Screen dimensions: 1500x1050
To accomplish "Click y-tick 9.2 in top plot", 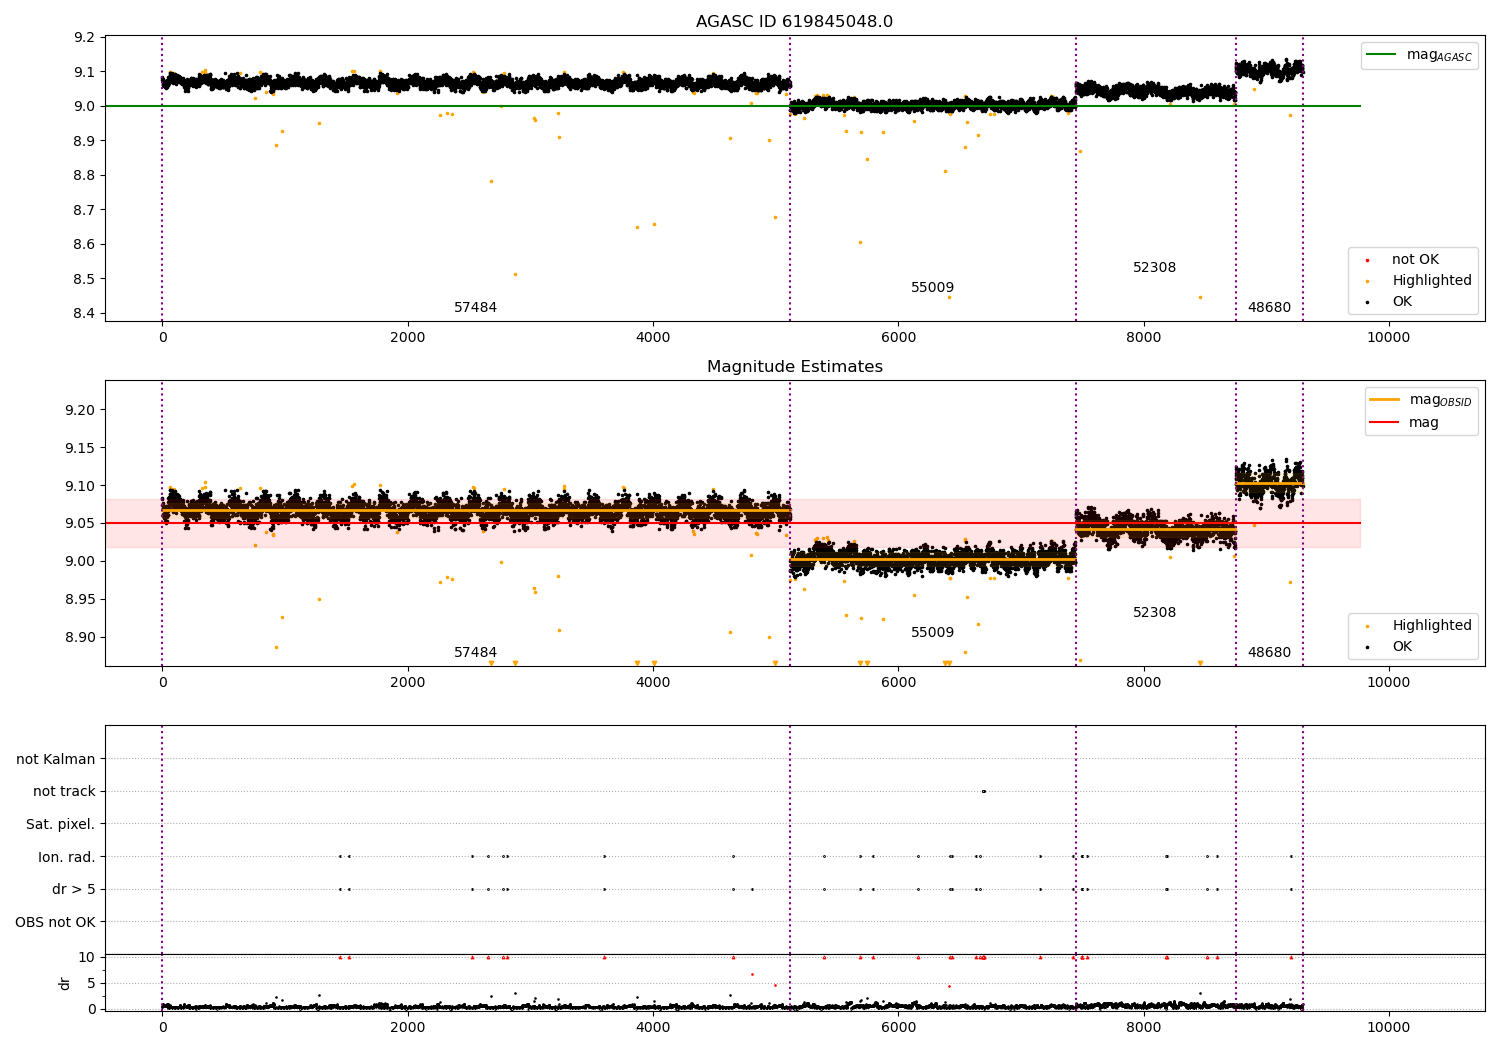I will pyautogui.click(x=85, y=38).
